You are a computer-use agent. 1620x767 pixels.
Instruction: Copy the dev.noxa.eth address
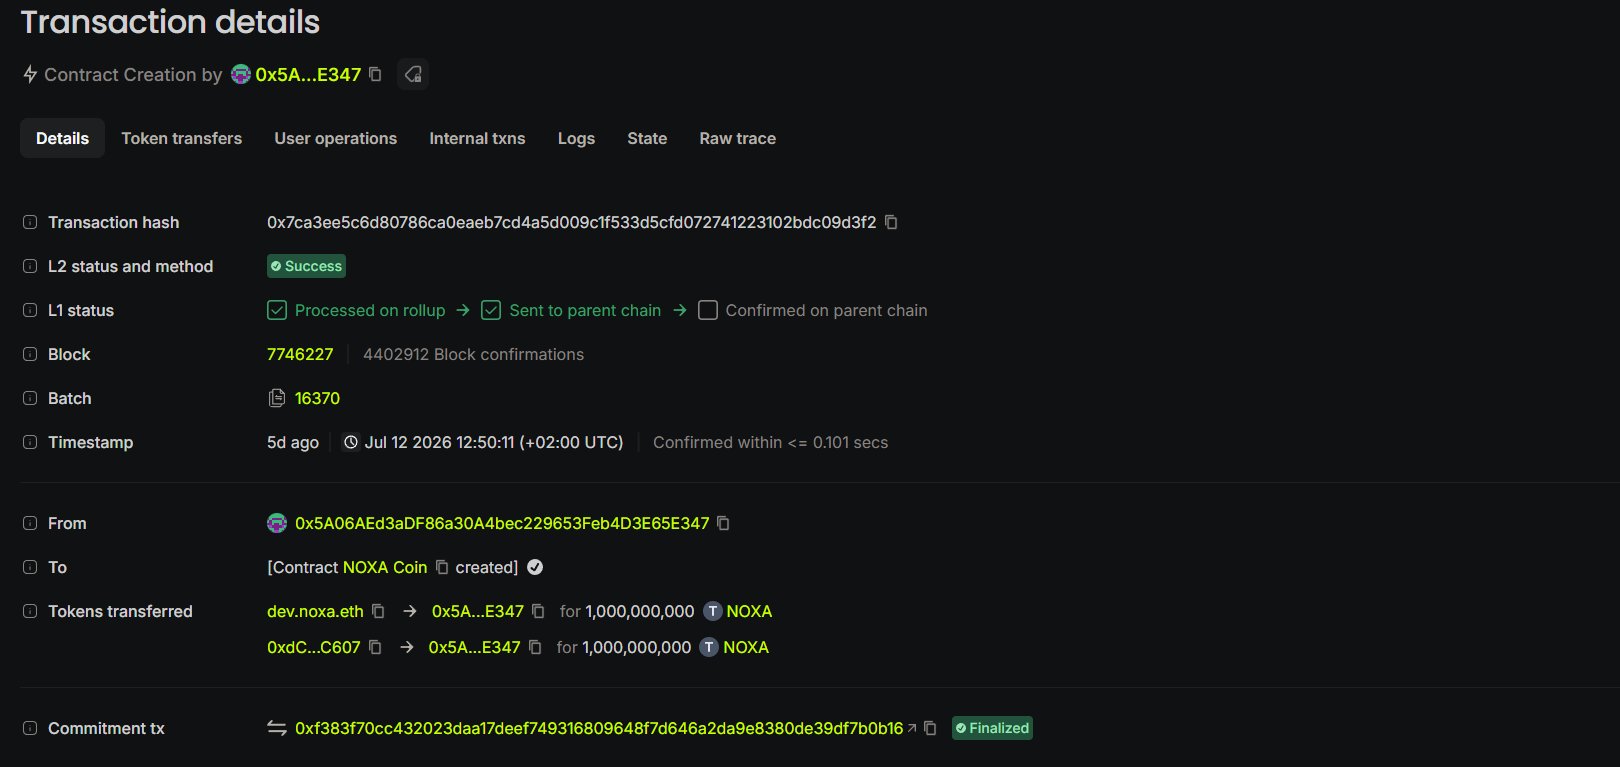pos(378,611)
